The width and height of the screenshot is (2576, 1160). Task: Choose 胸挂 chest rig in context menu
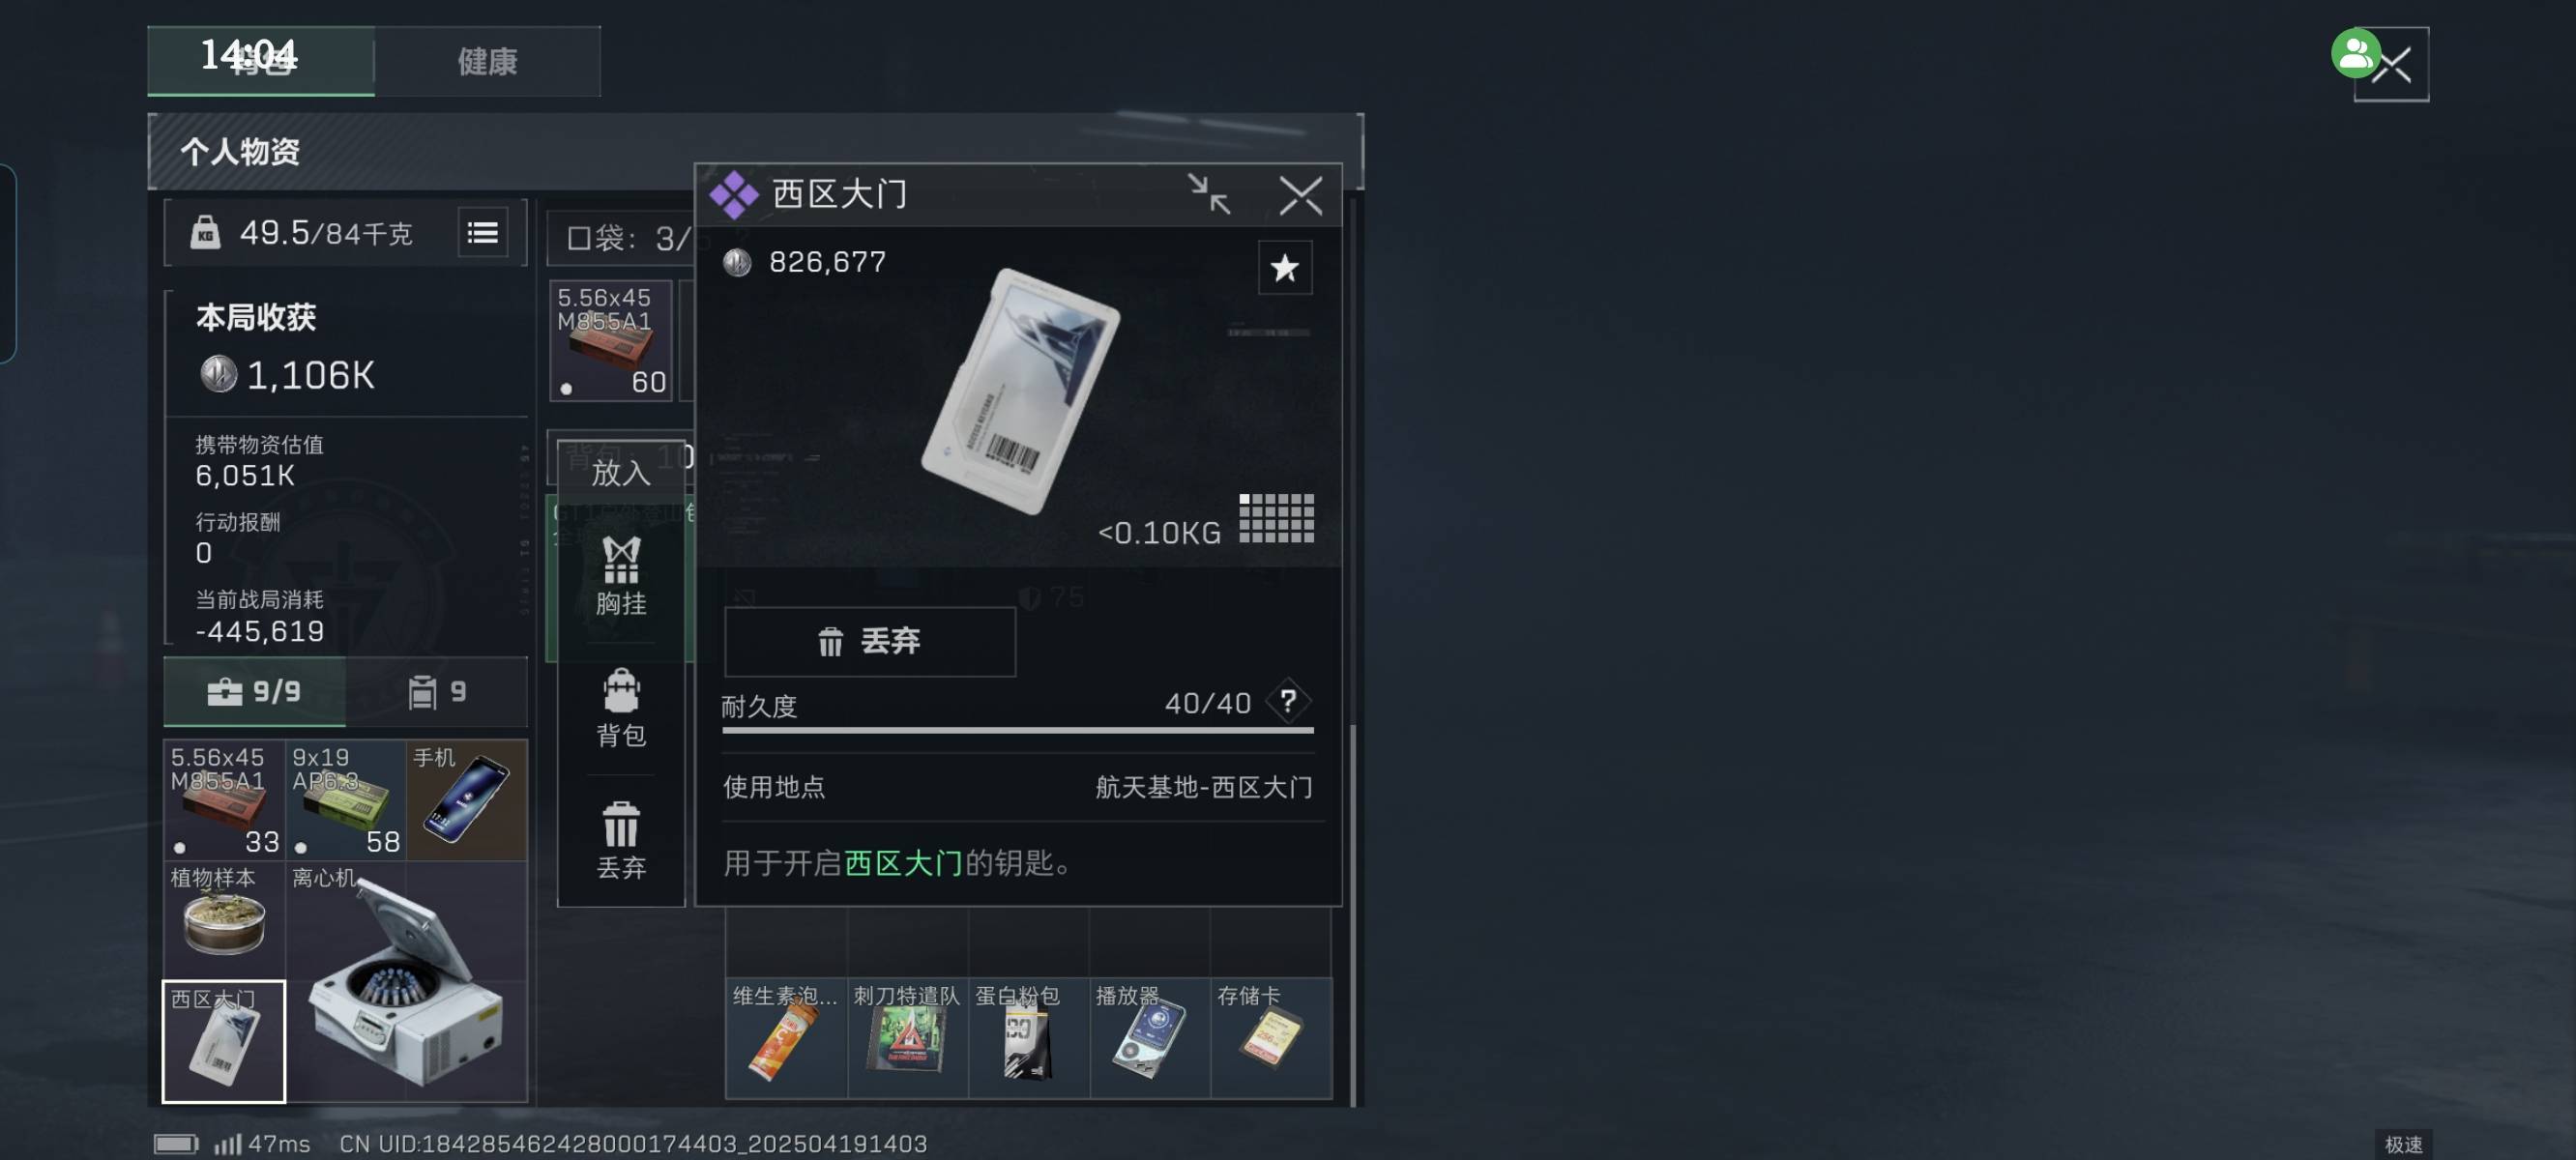621,576
